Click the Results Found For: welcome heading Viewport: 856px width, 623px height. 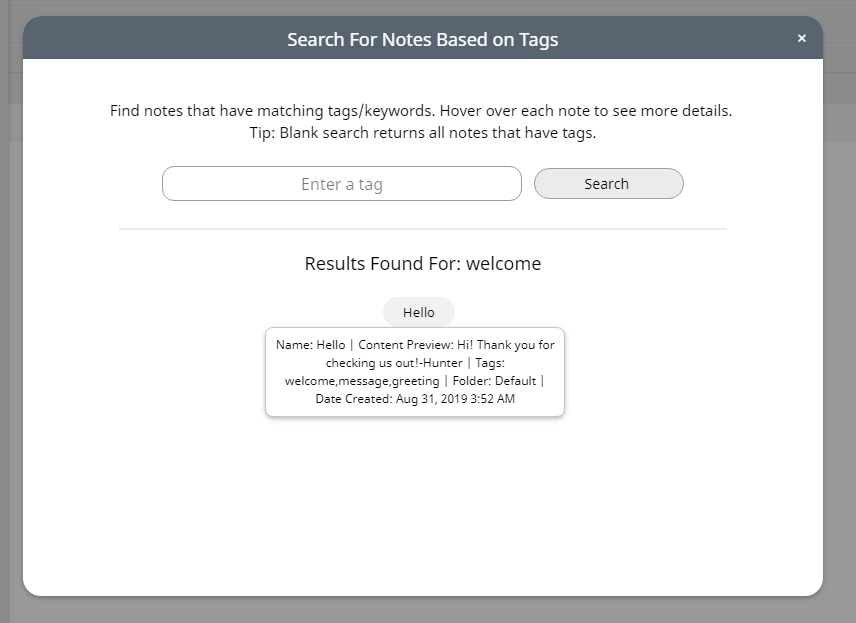click(423, 264)
